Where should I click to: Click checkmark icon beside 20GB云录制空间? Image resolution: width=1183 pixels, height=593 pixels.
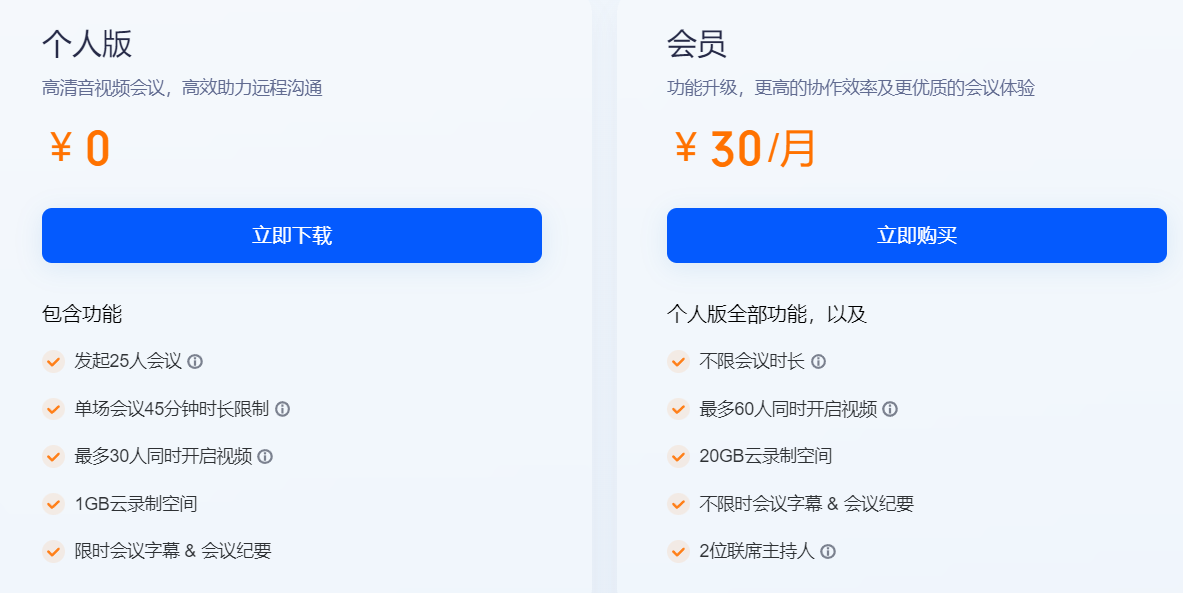(679, 456)
